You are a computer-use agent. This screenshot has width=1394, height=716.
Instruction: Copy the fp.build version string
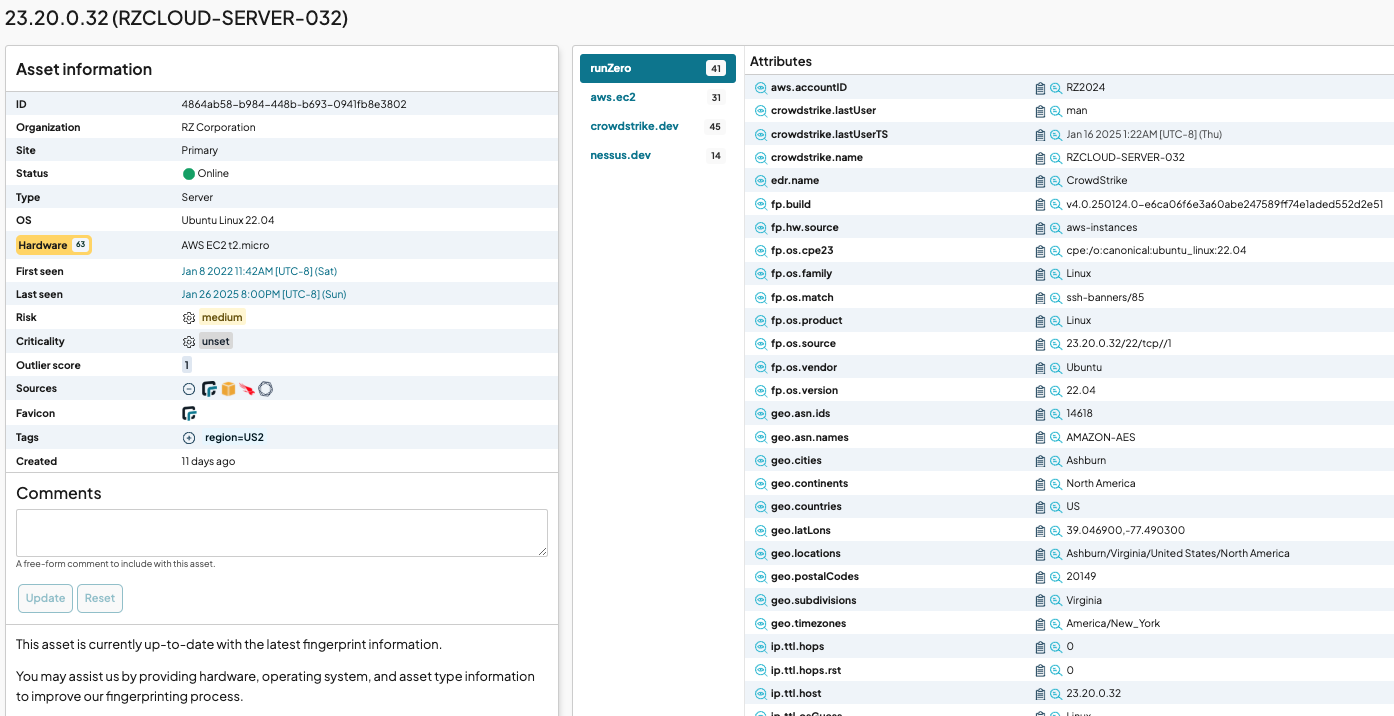point(1040,204)
